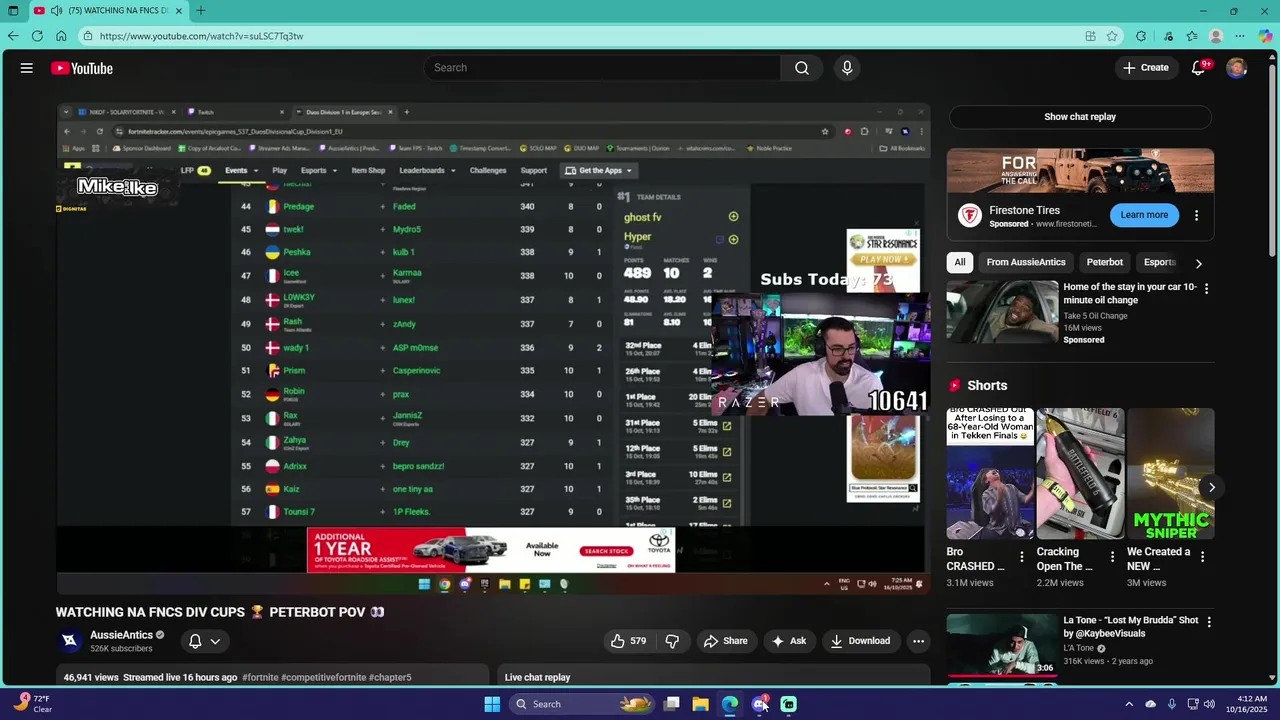Click the Share button
Screen dimensions: 1280x720
[726, 641]
